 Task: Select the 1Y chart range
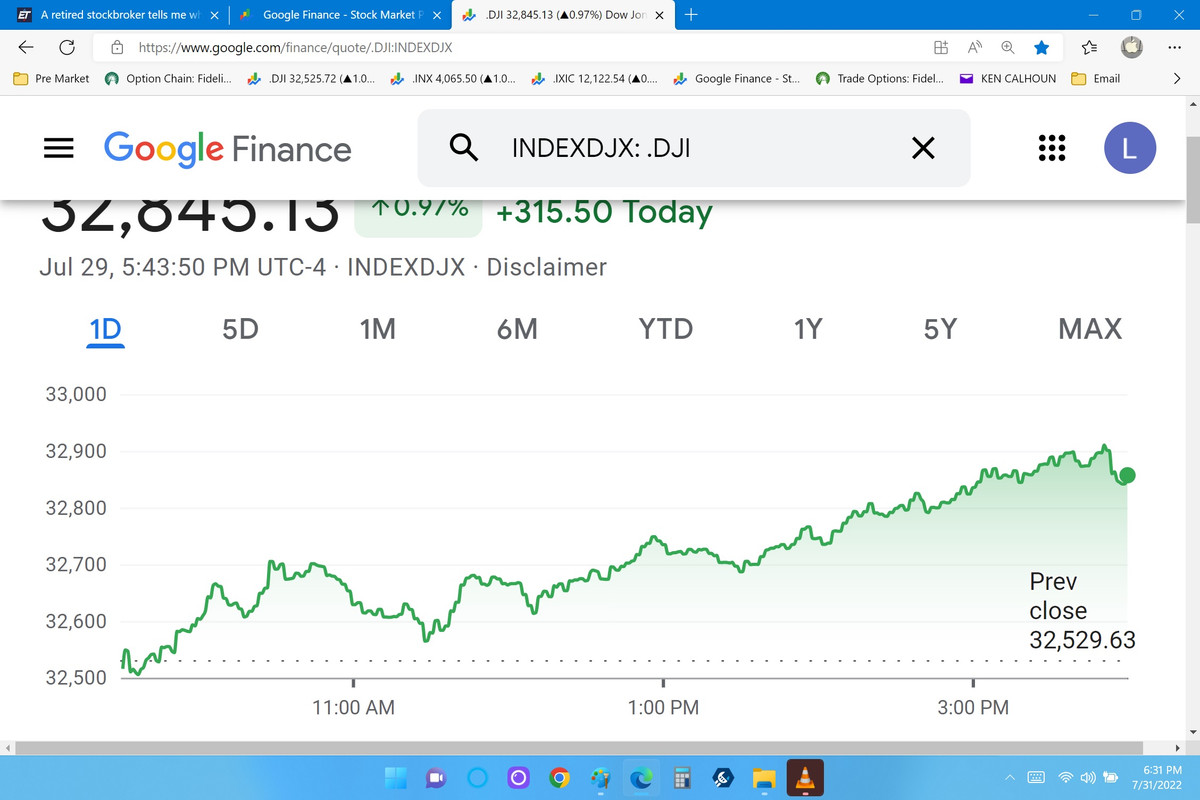click(x=807, y=329)
